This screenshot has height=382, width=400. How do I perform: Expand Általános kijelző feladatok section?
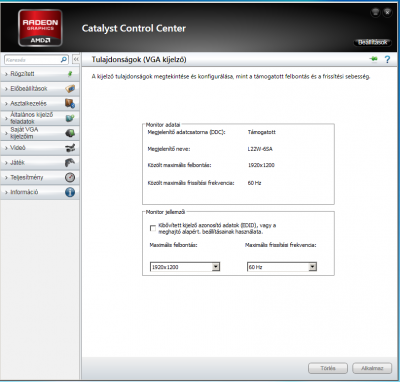[40, 118]
